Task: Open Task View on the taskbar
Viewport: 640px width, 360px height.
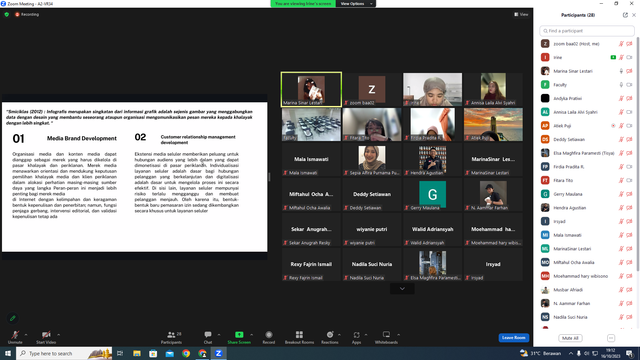Action: (120, 353)
